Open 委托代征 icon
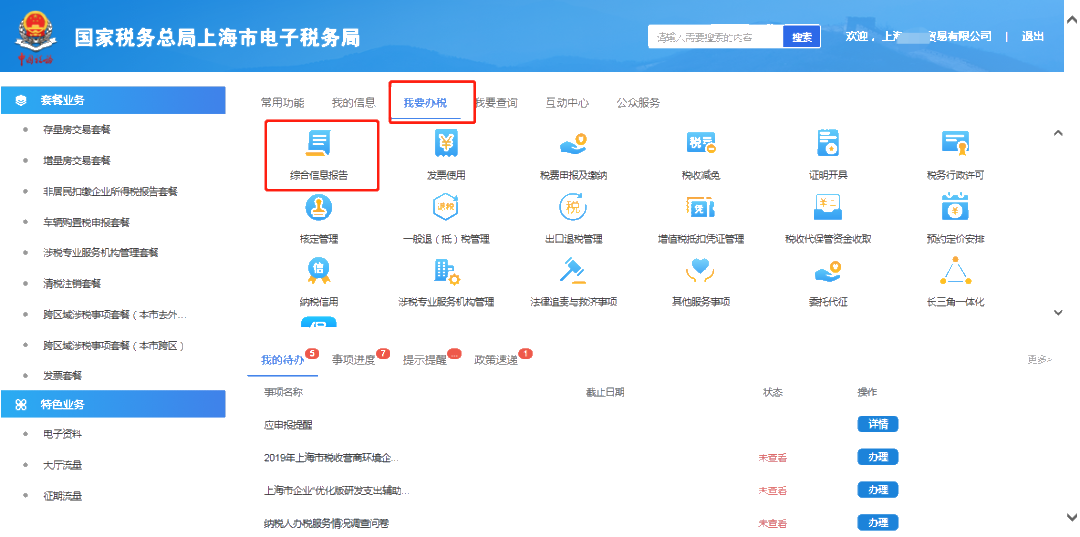 click(x=828, y=271)
